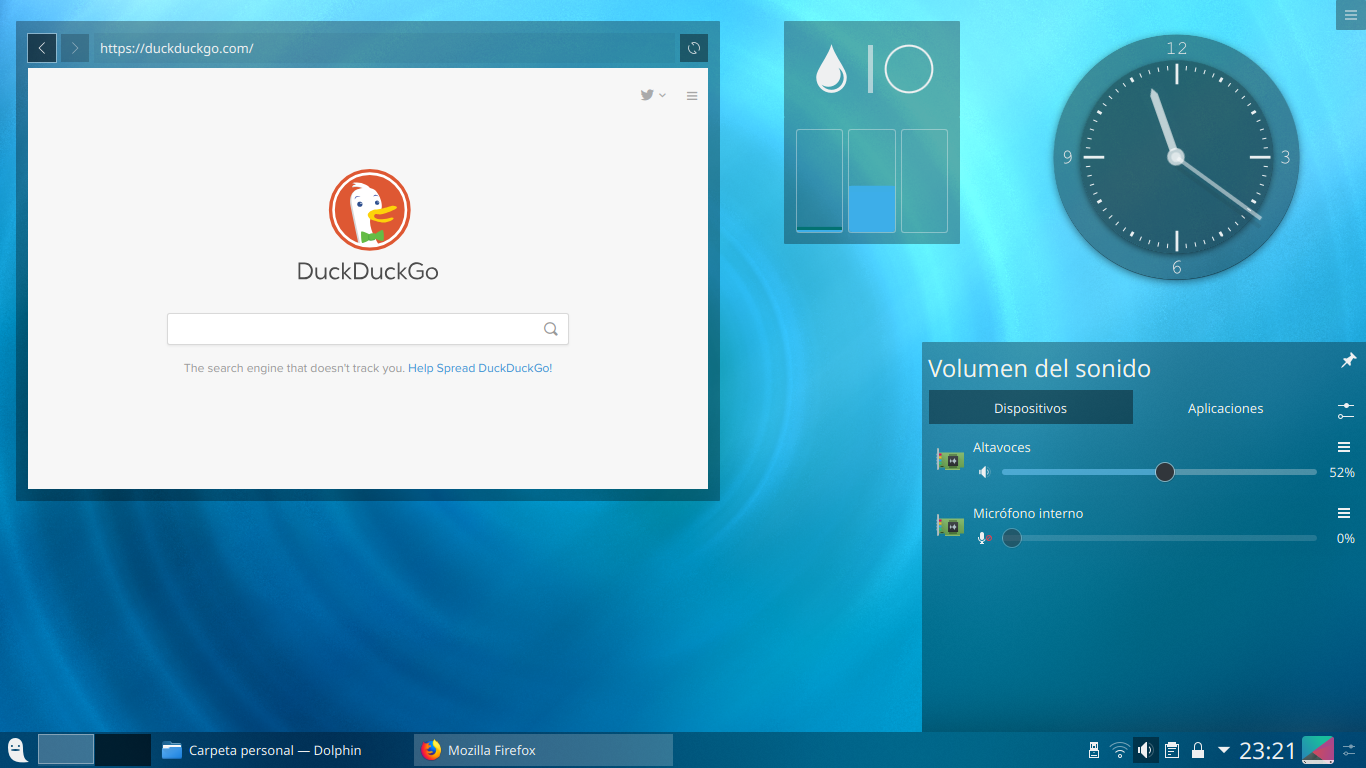The height and width of the screenshot is (768, 1366).
Task: Go forward in the web browser widget
Action: point(75,48)
